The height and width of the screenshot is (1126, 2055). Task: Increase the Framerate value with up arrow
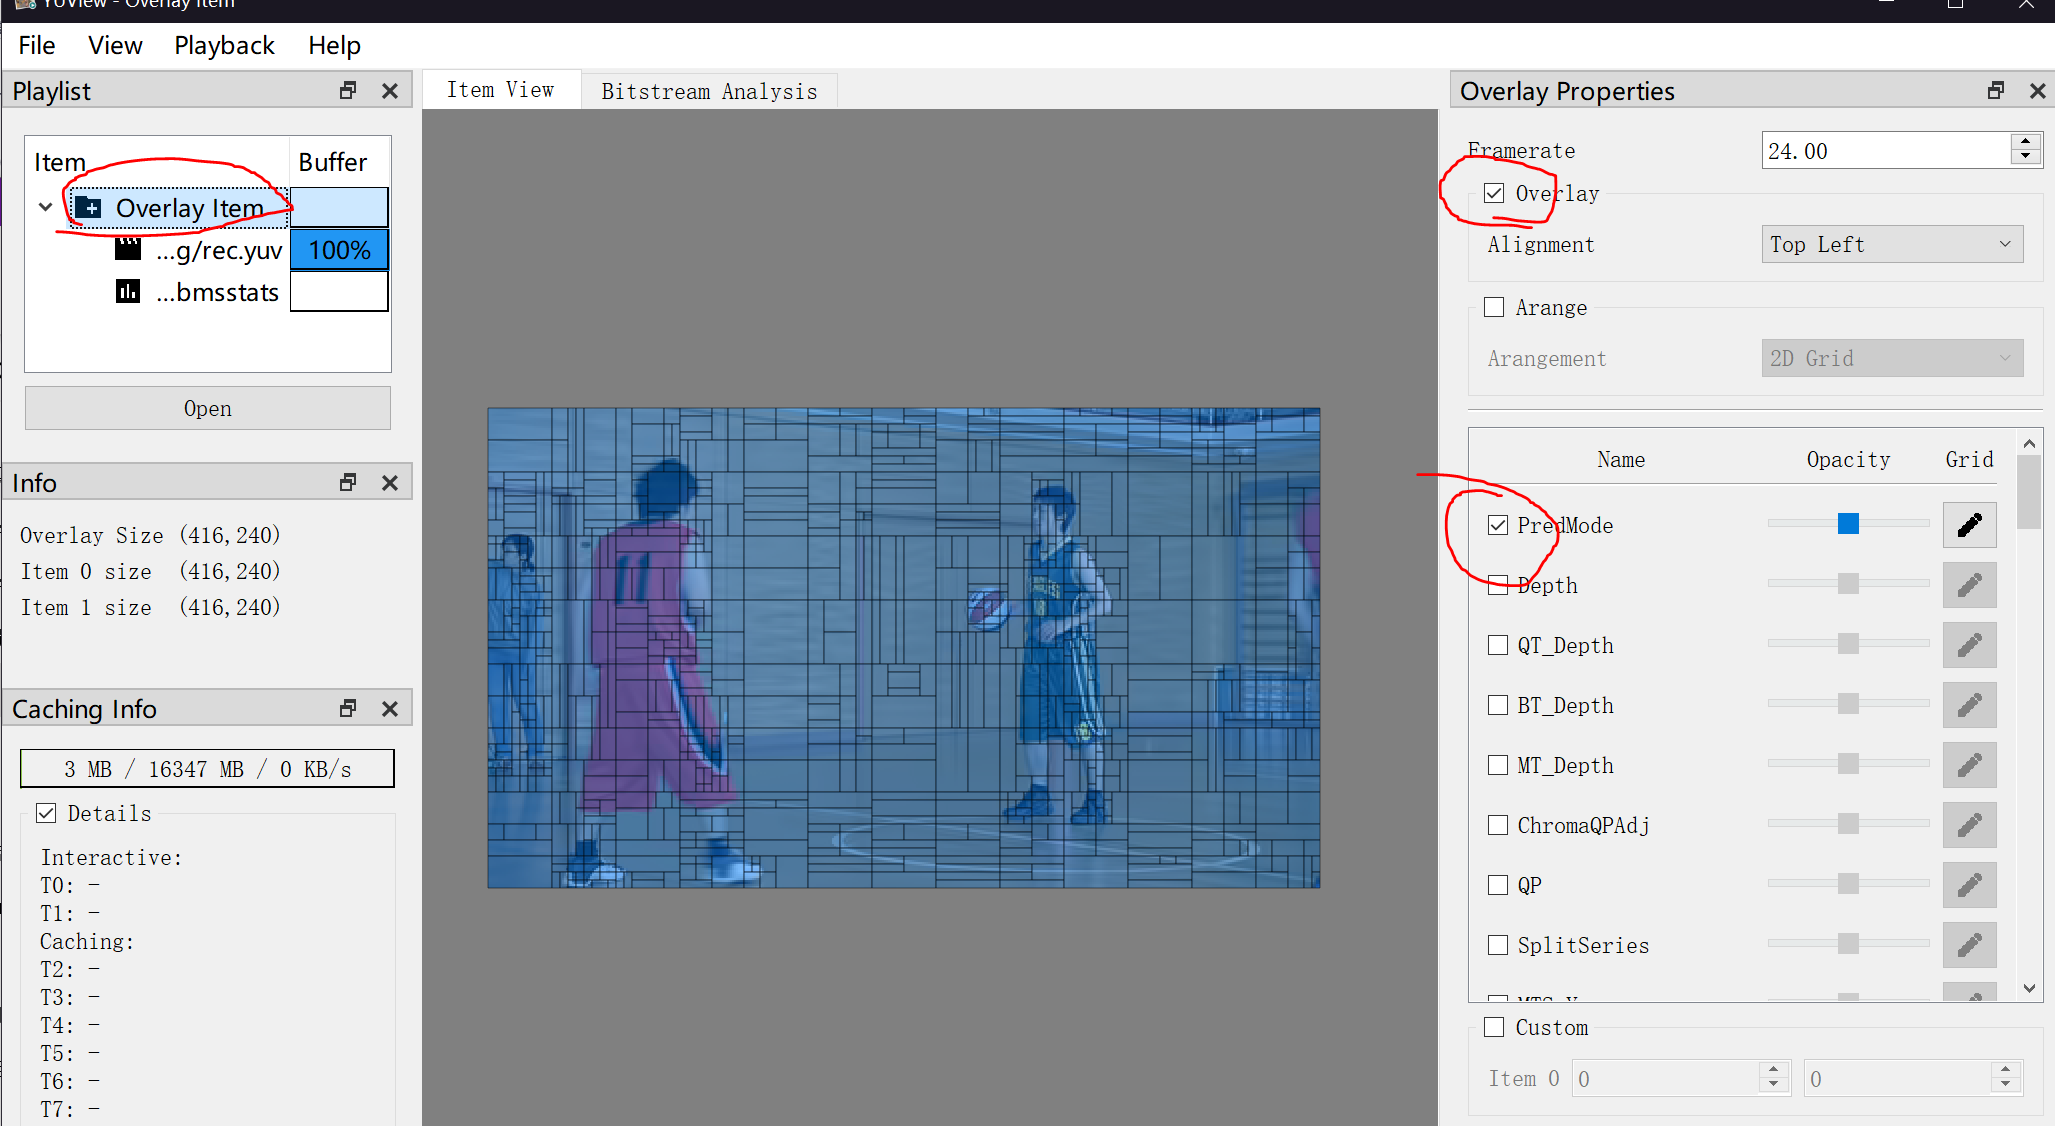point(2025,142)
